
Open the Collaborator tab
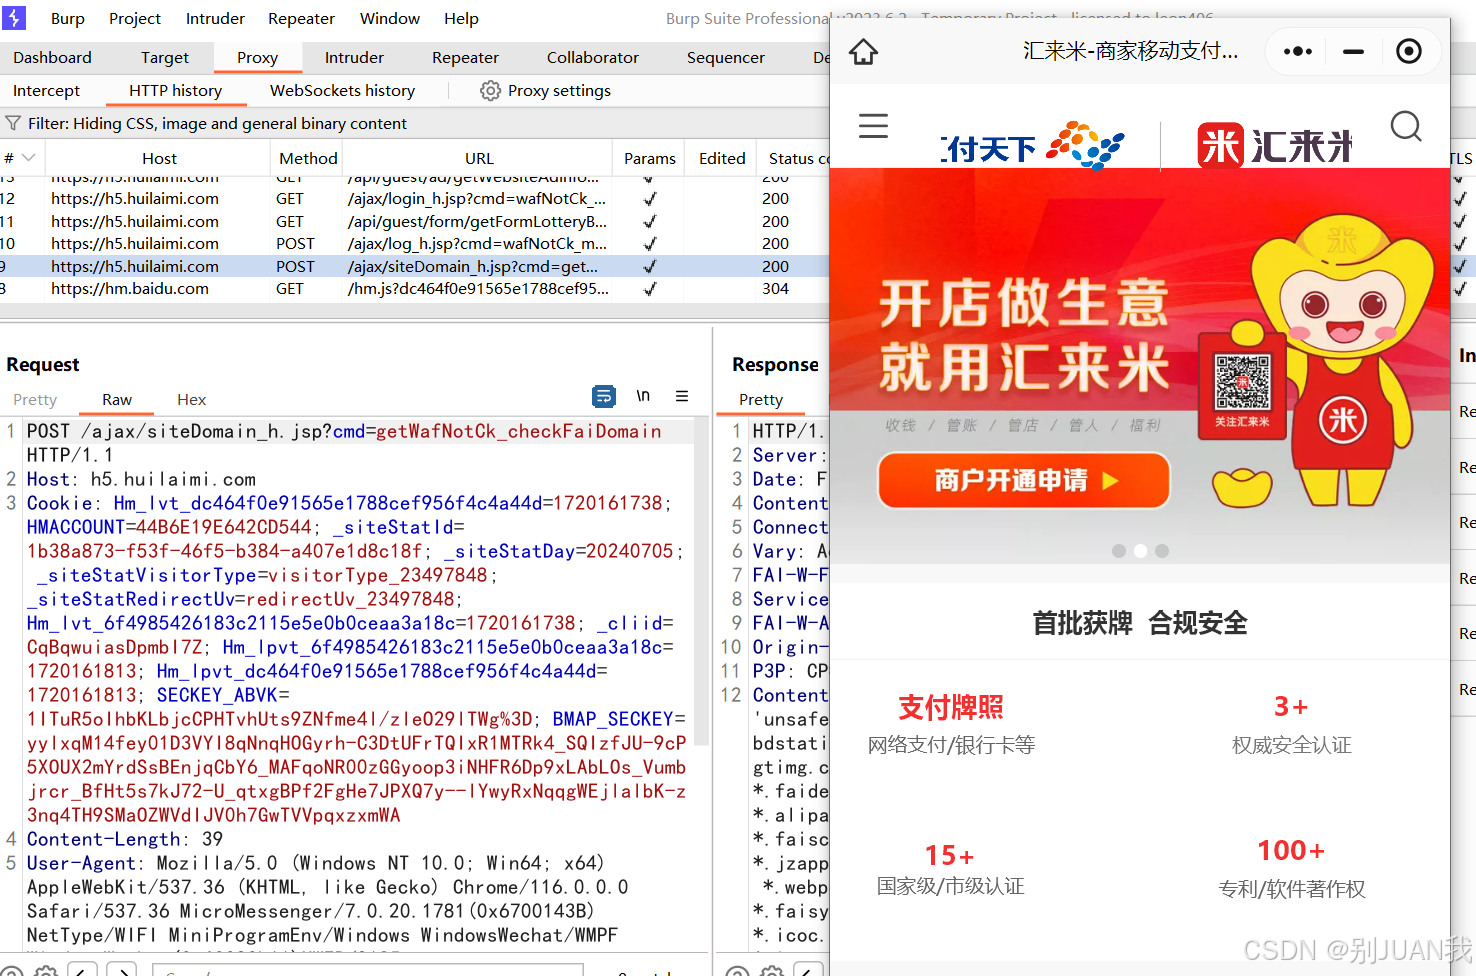pyautogui.click(x=593, y=57)
